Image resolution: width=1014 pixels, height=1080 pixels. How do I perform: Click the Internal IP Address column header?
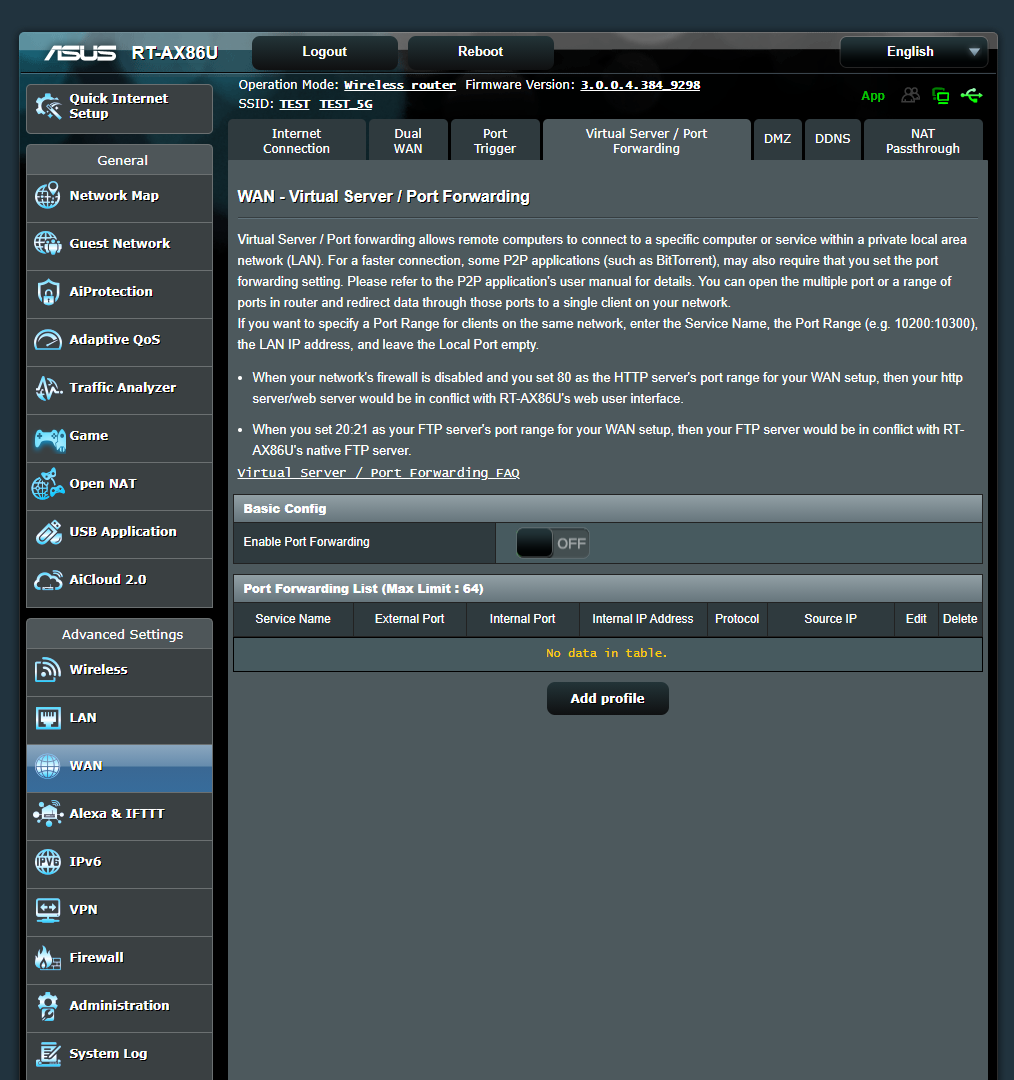click(643, 619)
